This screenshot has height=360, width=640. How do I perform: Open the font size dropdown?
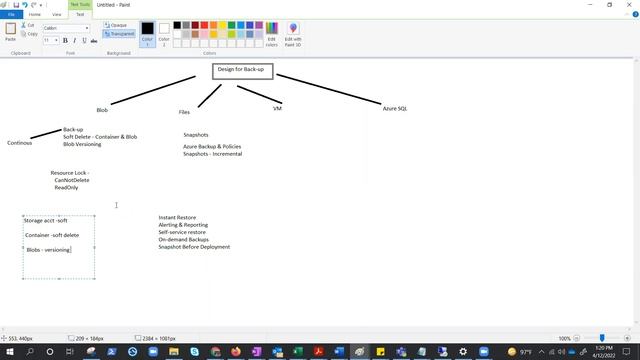pos(56,40)
